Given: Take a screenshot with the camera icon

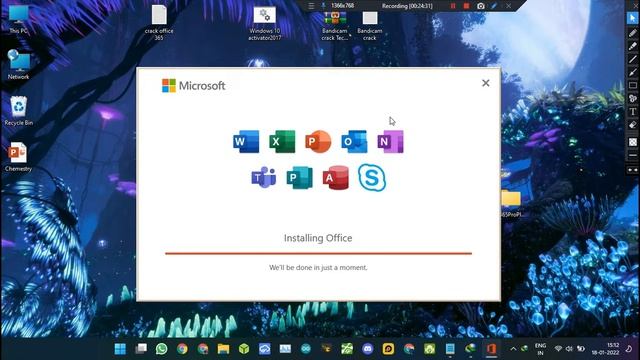Looking at the screenshot, I should [x=481, y=6].
